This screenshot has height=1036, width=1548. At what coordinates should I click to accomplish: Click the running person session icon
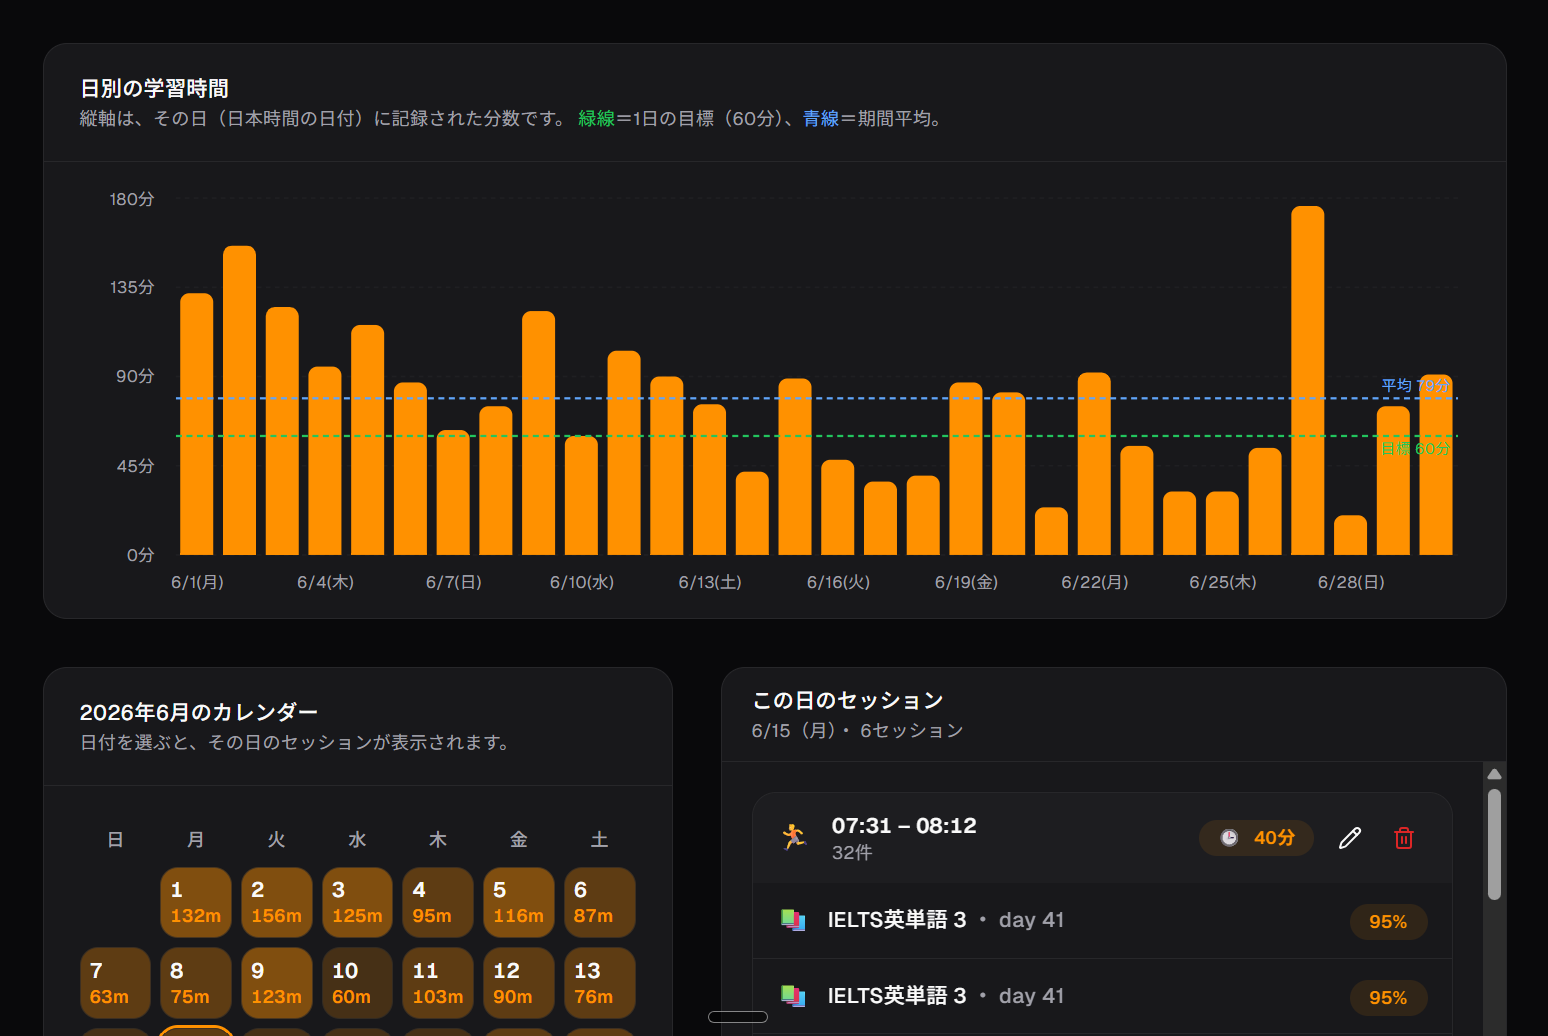pyautogui.click(x=794, y=837)
